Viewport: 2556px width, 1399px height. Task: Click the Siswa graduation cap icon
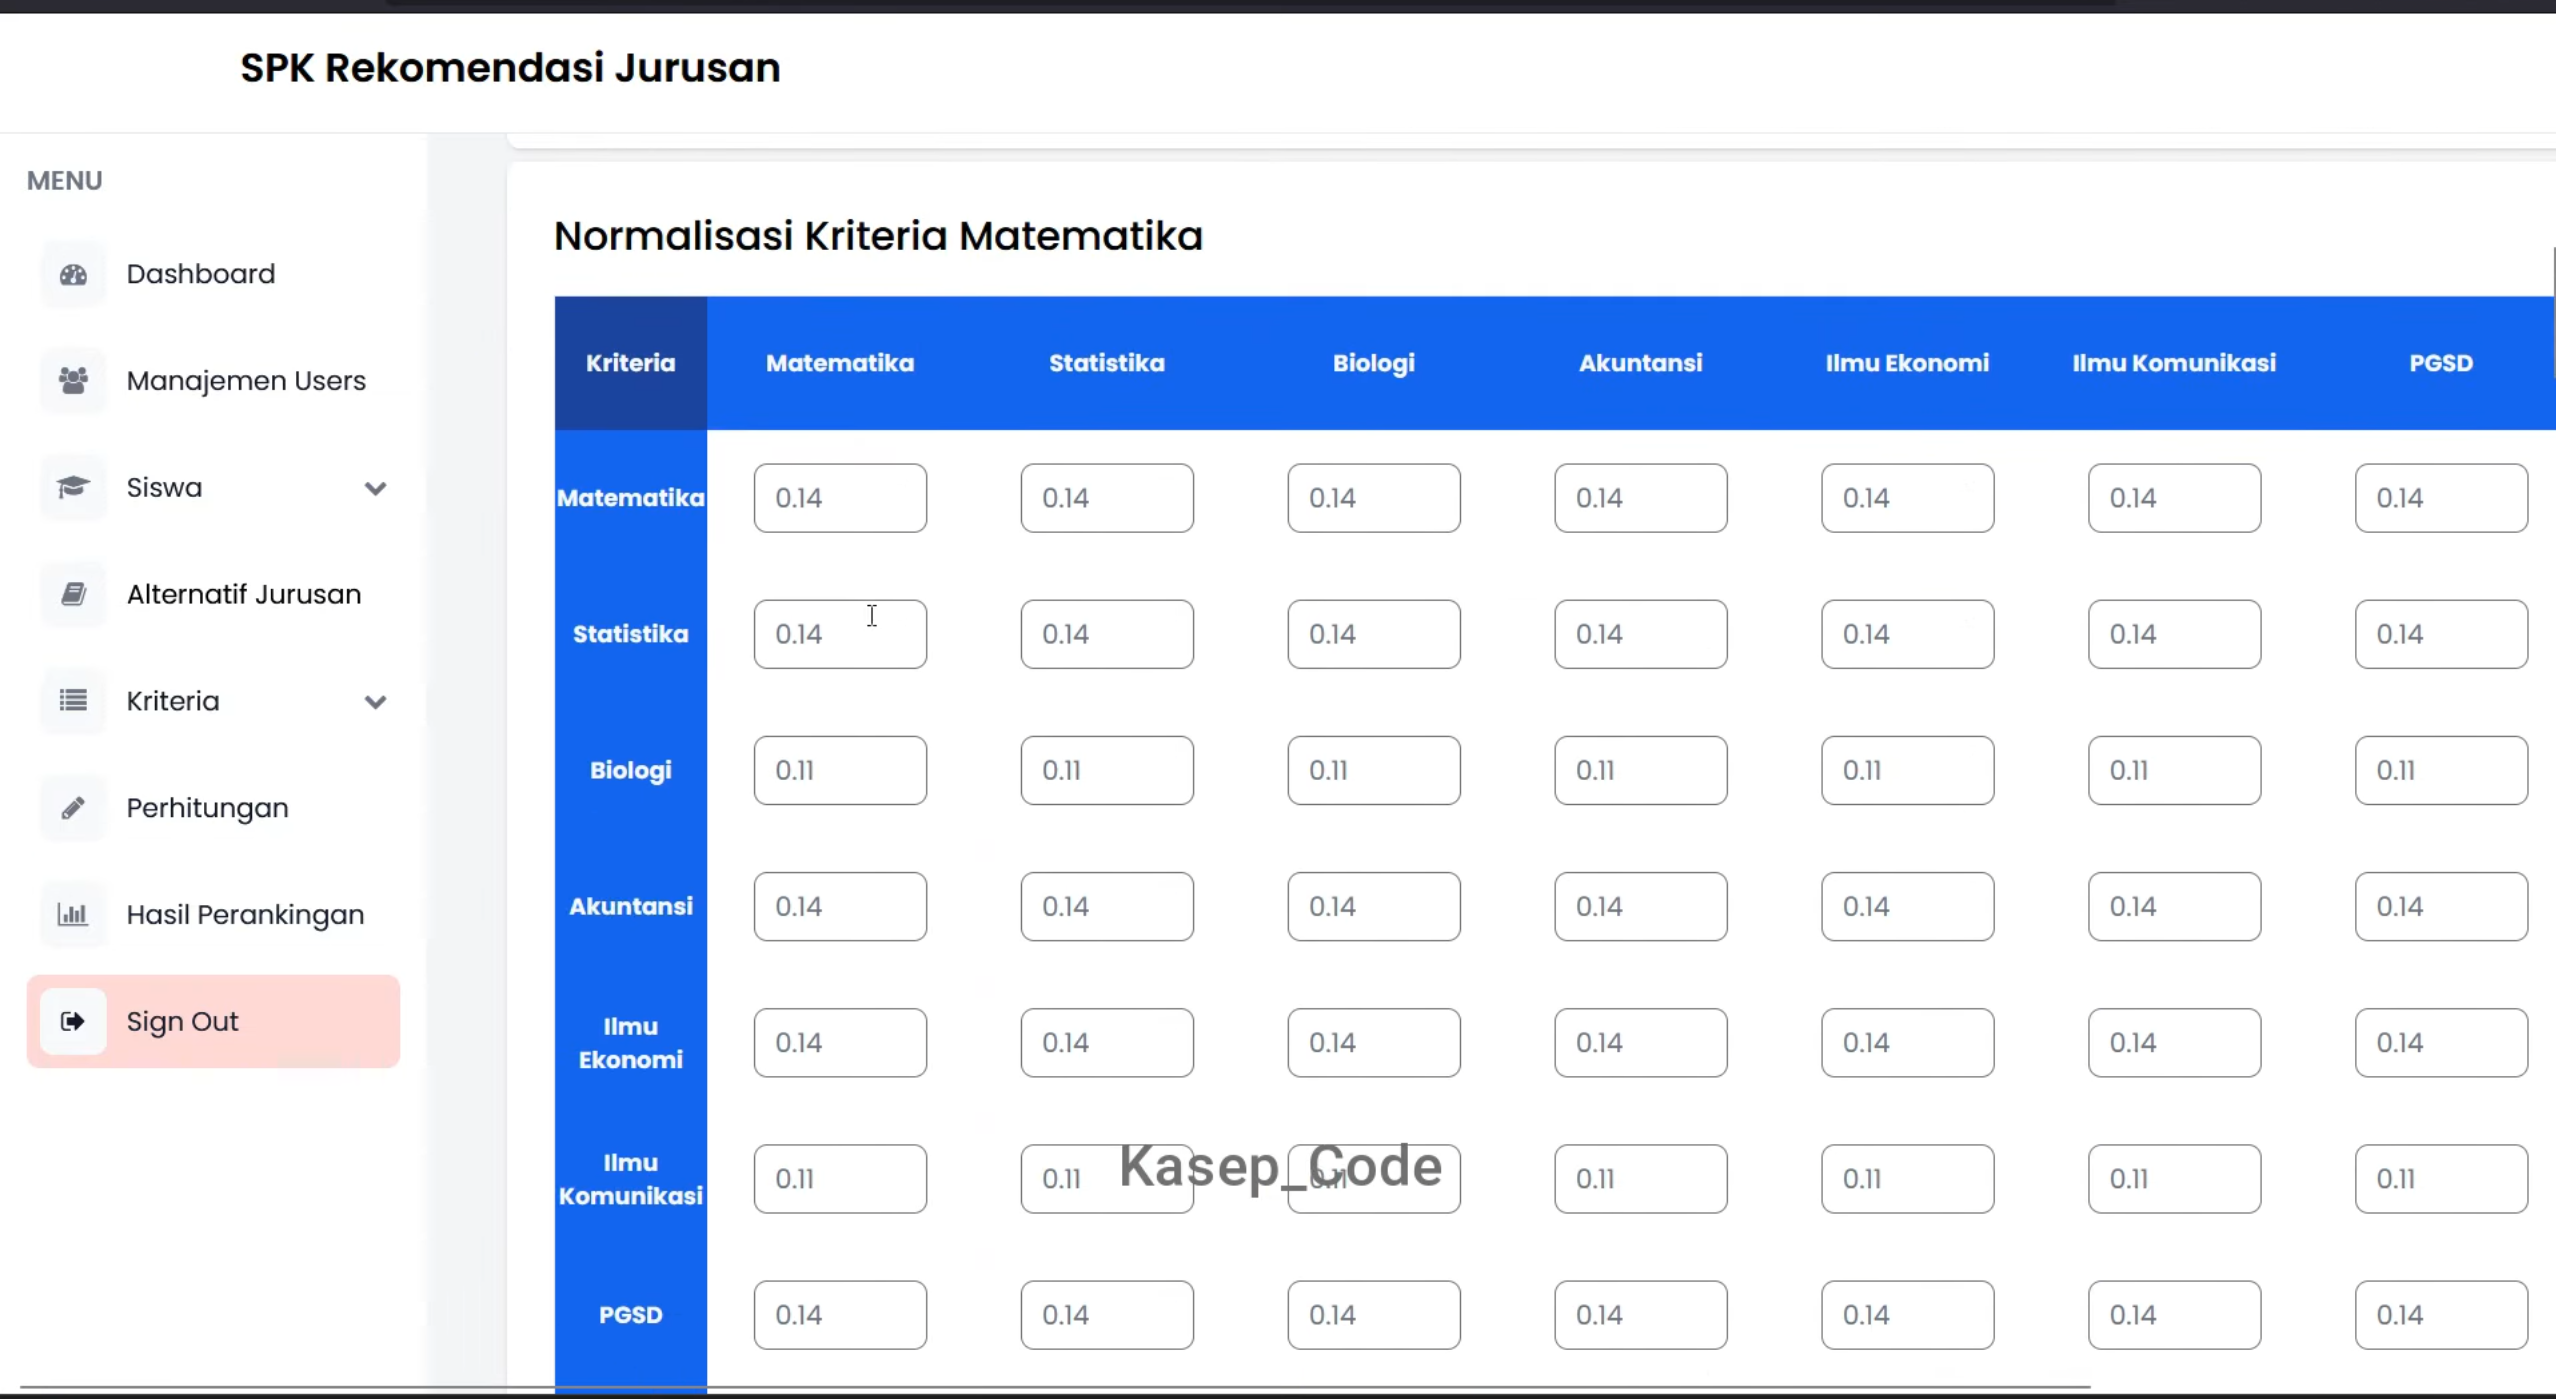click(73, 488)
